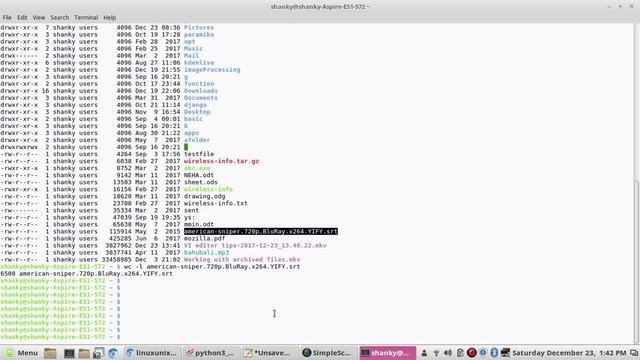640x360 pixels.
Task: Open the Mint Menu button
Action: click(21, 353)
